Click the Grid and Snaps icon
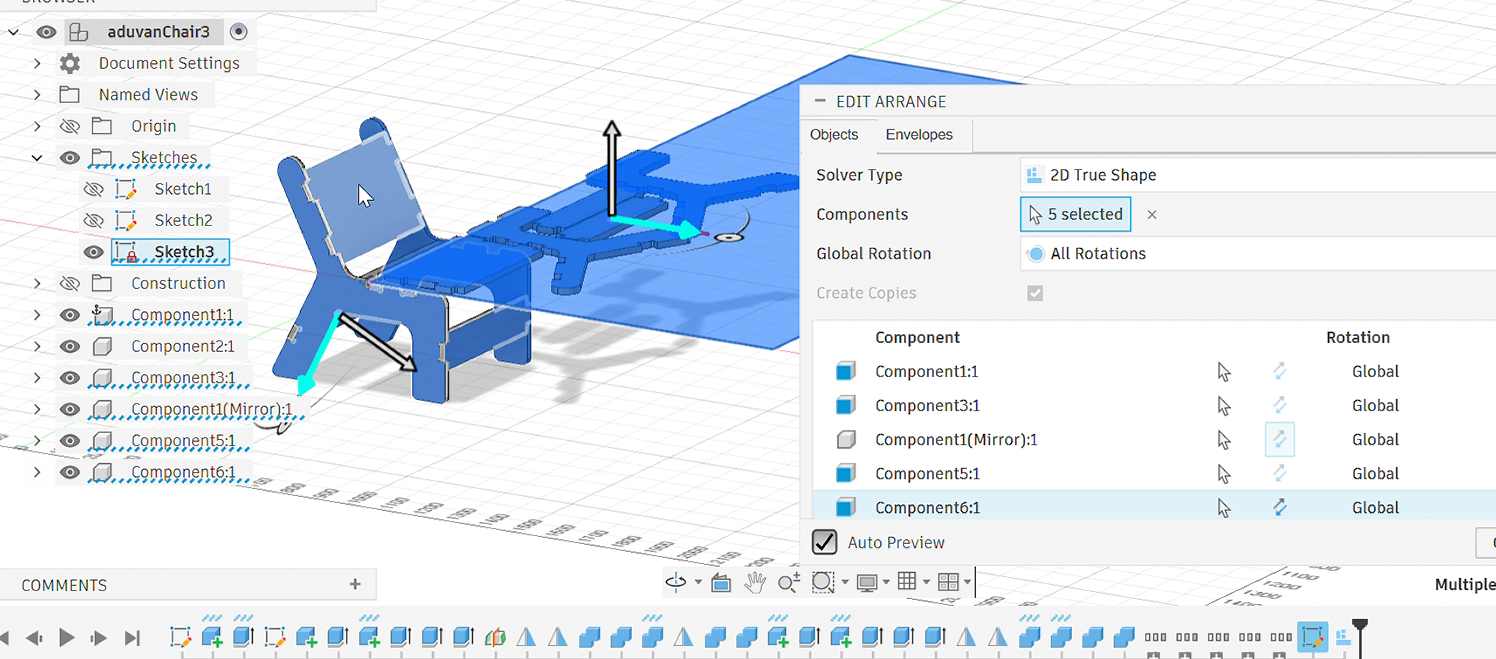Screen dimensions: 1496x659 (x=907, y=582)
